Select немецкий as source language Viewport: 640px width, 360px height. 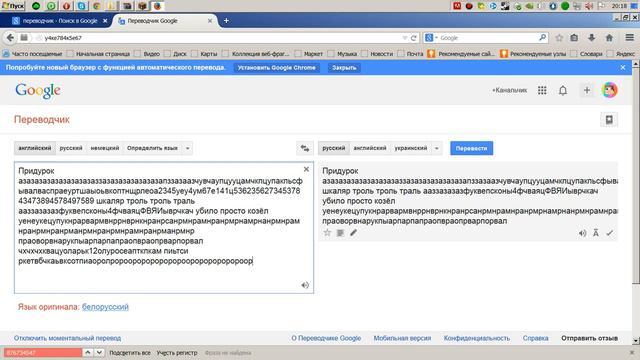click(x=105, y=148)
